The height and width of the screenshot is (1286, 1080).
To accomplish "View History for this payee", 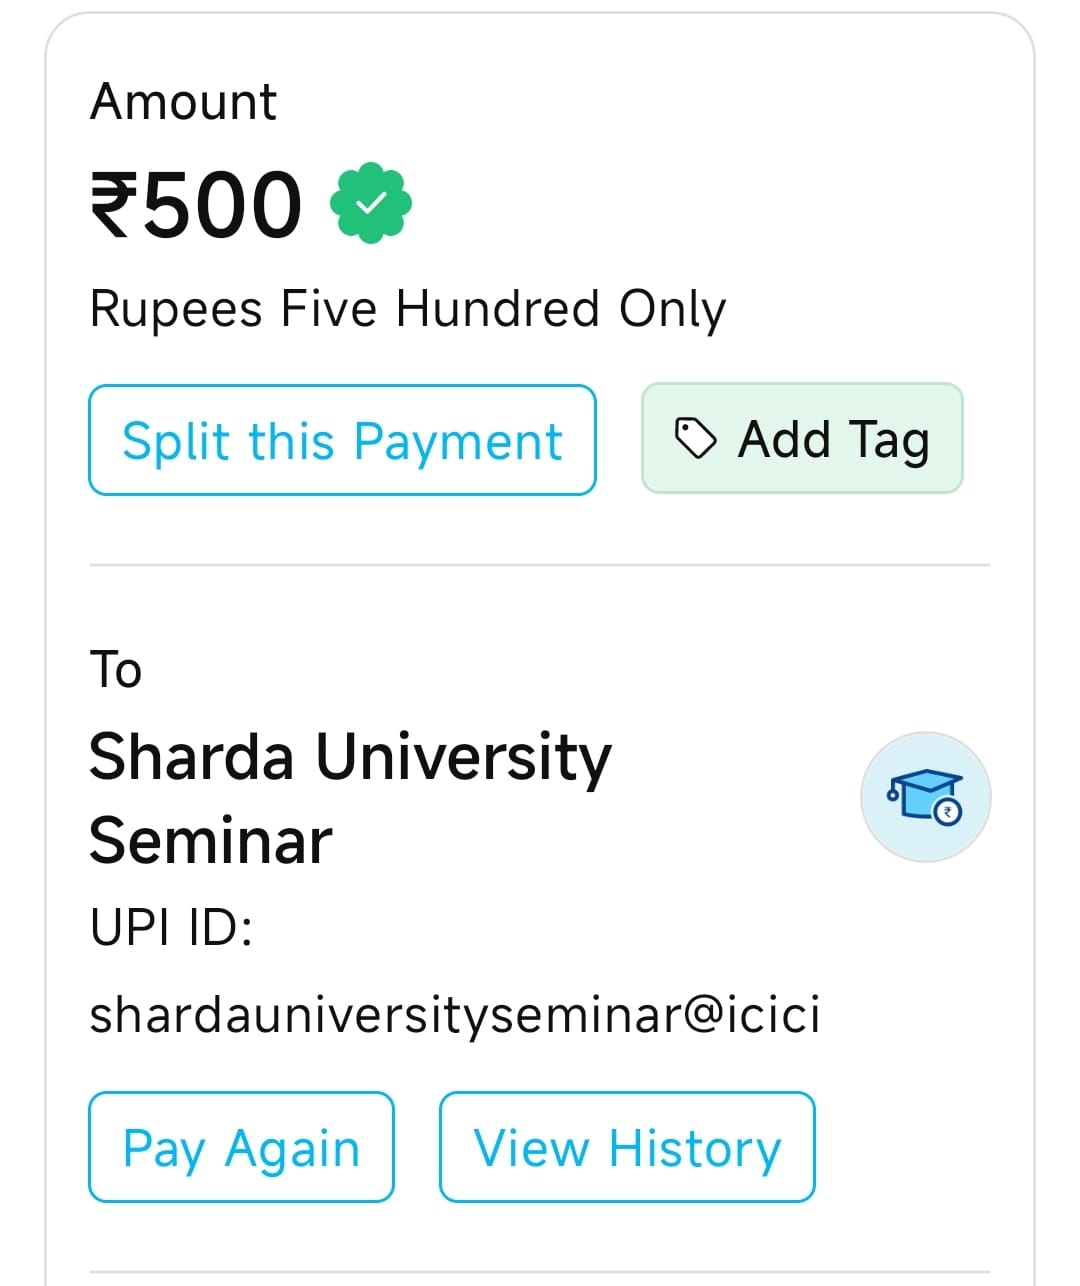I will click(x=627, y=1147).
